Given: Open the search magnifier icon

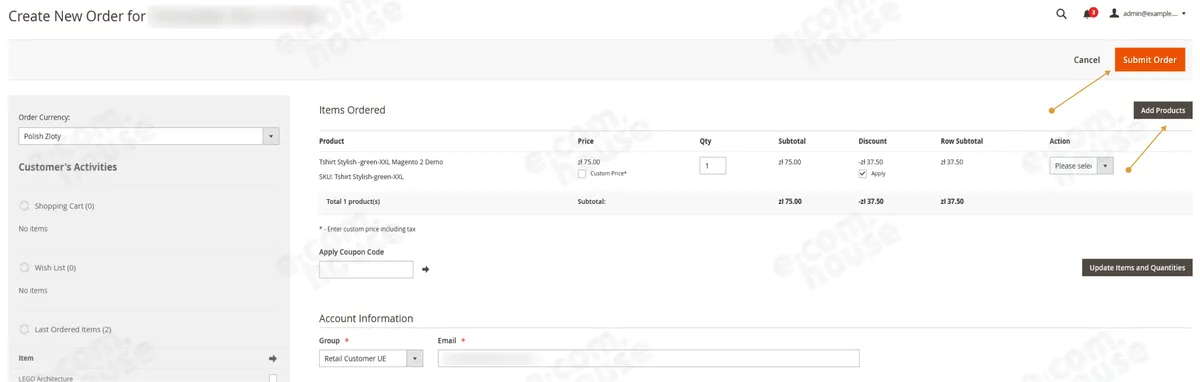Looking at the screenshot, I should point(1061,14).
